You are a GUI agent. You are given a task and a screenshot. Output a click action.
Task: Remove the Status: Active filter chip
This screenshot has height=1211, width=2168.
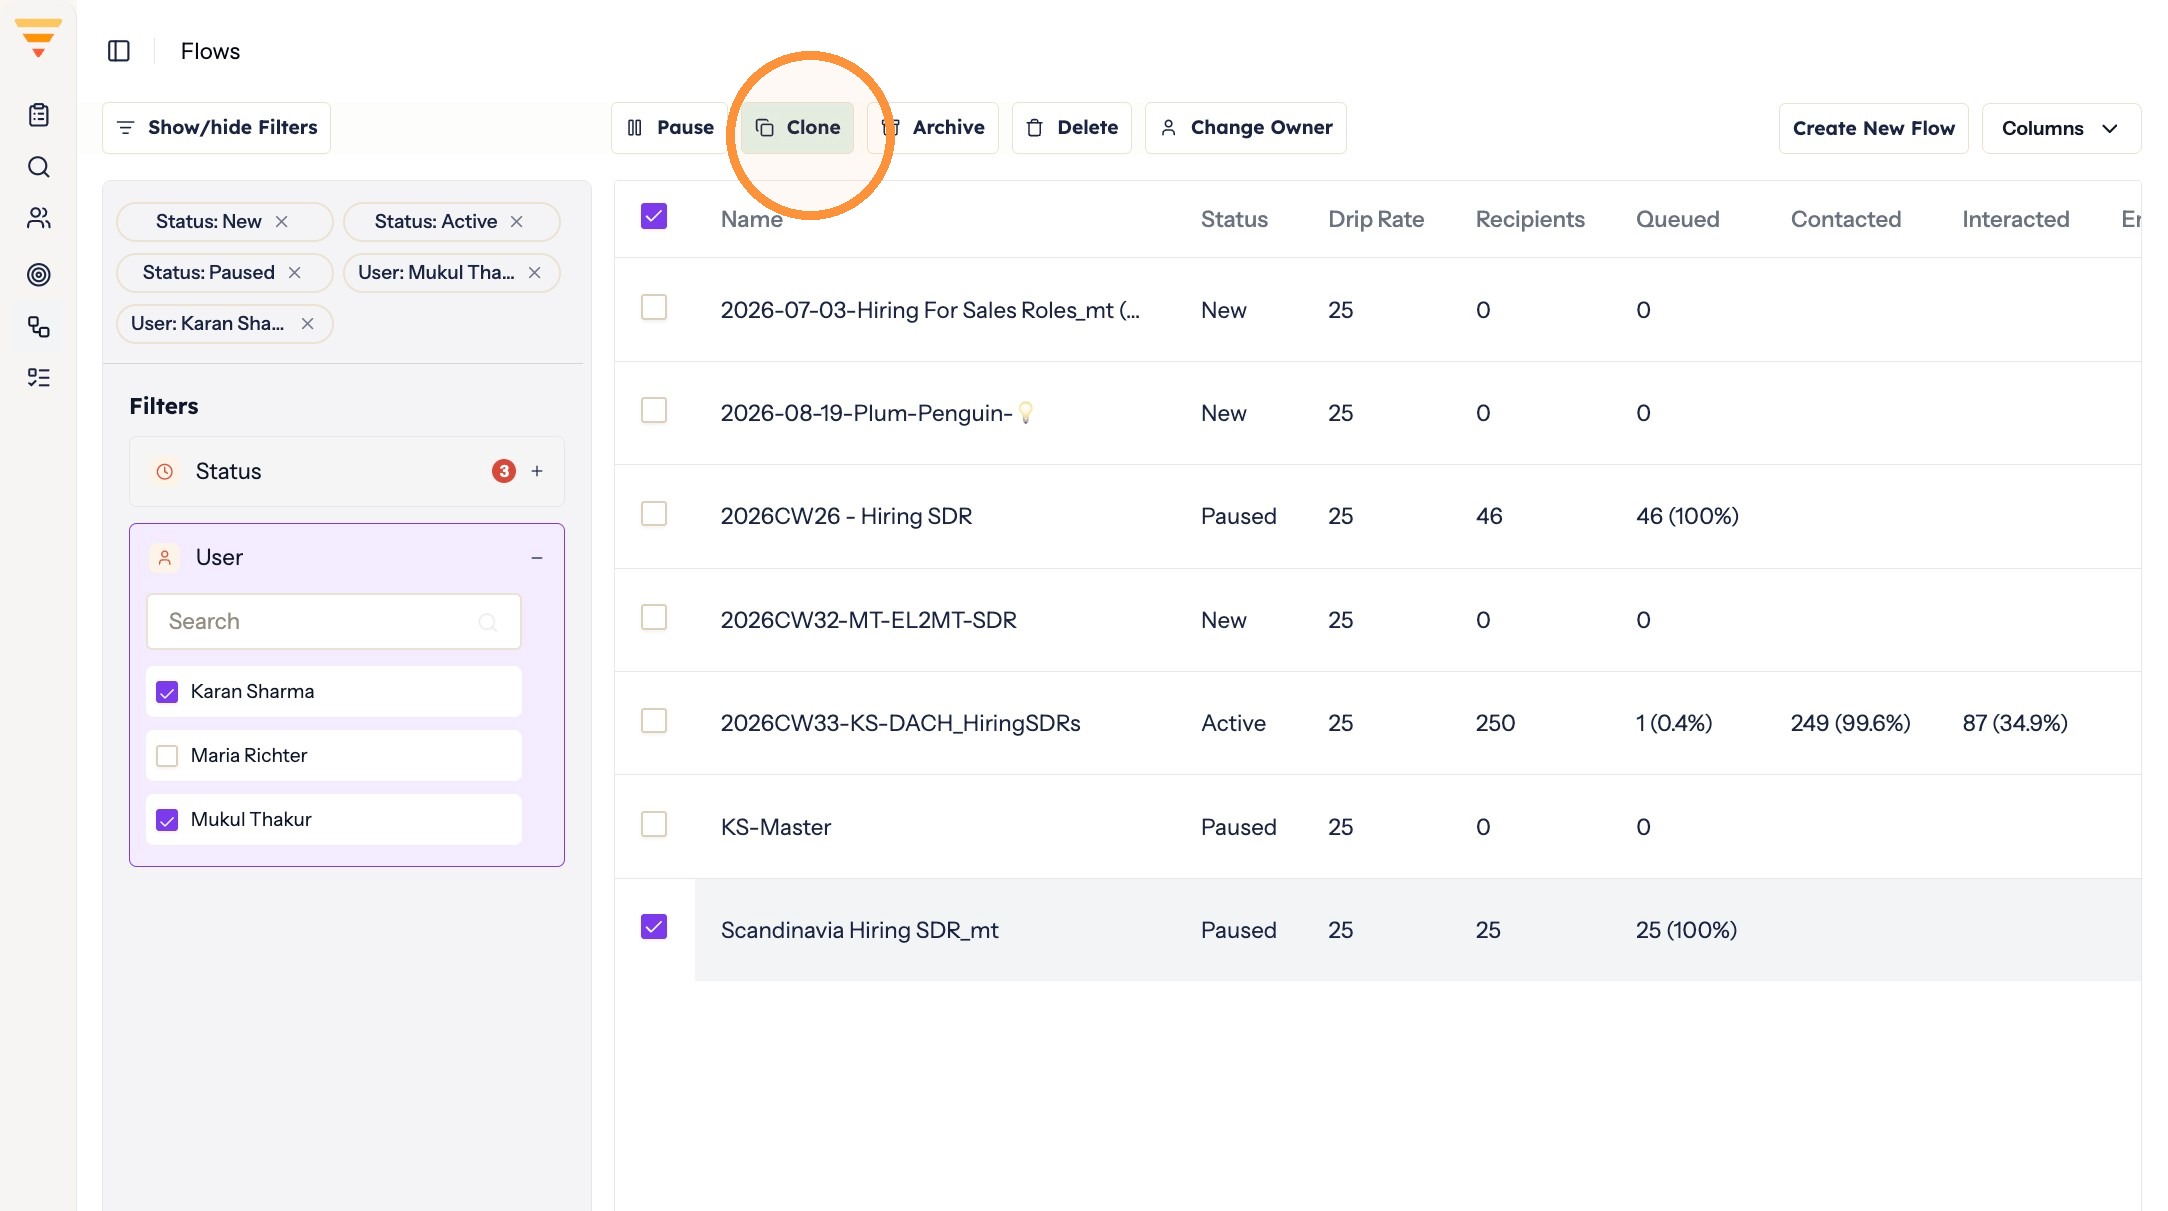pyautogui.click(x=517, y=222)
